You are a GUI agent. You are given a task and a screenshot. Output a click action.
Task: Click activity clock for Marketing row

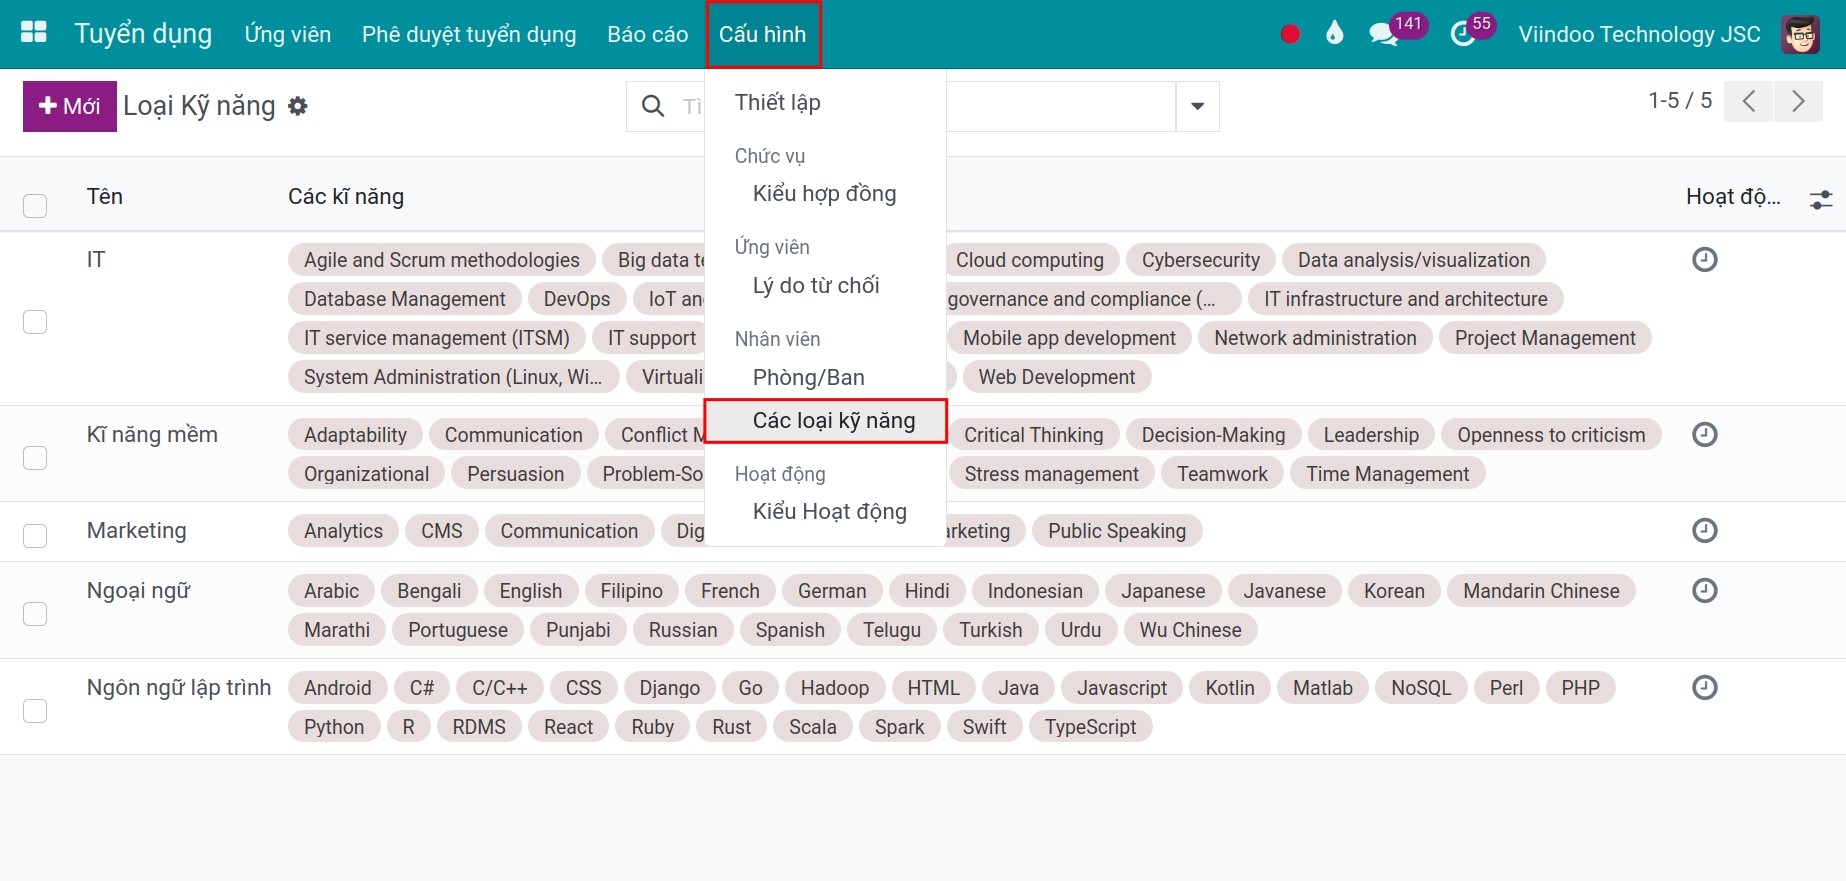point(1704,530)
